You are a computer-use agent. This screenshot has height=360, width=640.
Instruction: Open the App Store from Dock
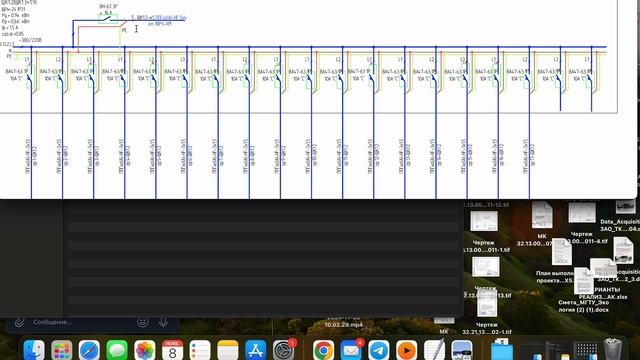pos(256,350)
